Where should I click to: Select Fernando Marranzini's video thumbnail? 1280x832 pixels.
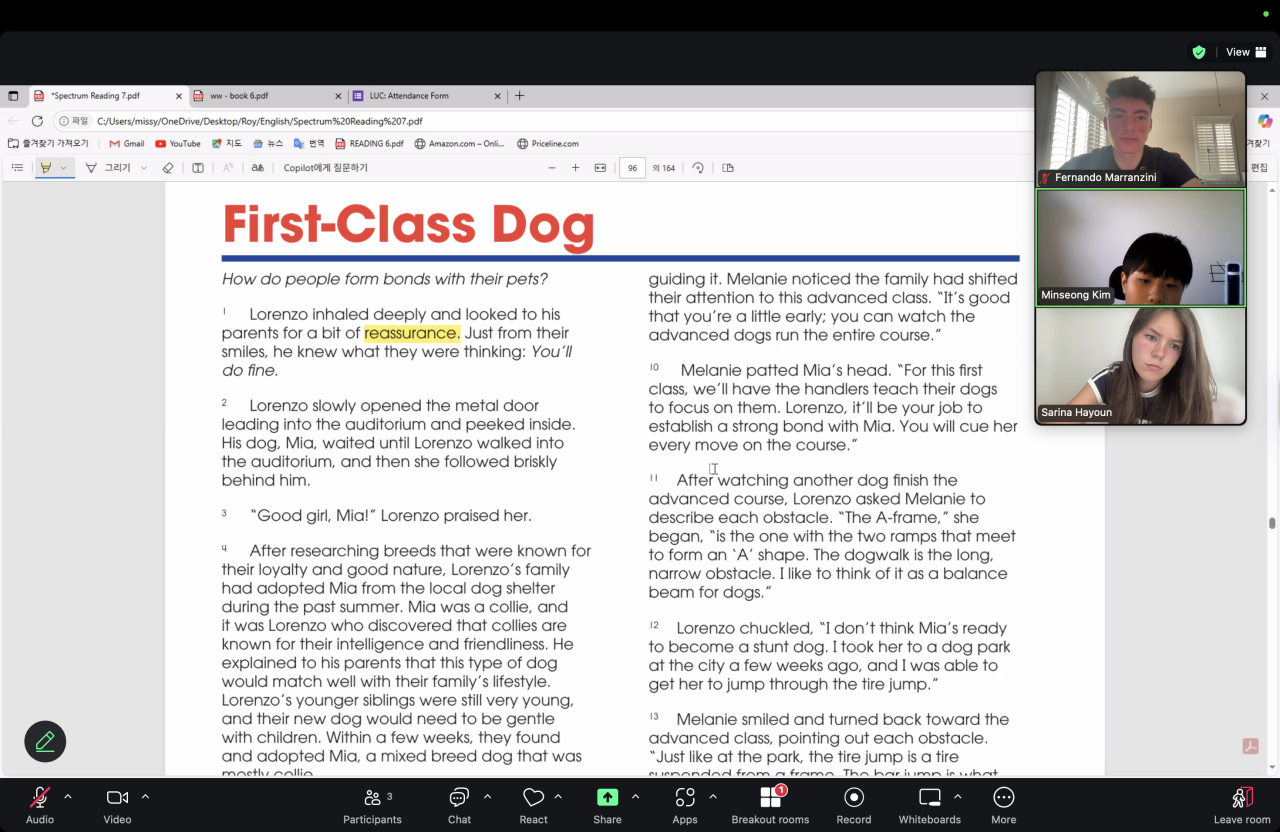[1140, 129]
